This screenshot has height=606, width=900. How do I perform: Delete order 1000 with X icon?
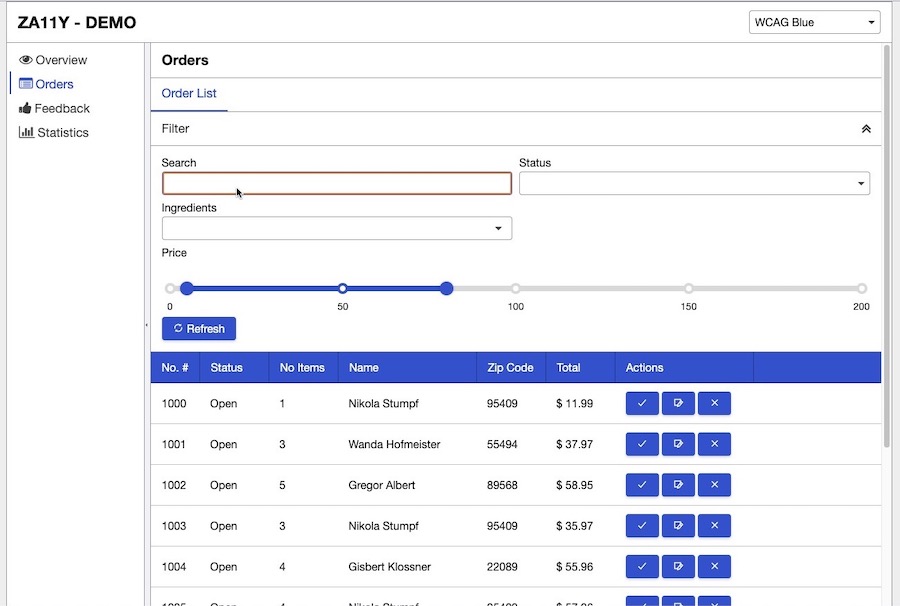tap(714, 403)
